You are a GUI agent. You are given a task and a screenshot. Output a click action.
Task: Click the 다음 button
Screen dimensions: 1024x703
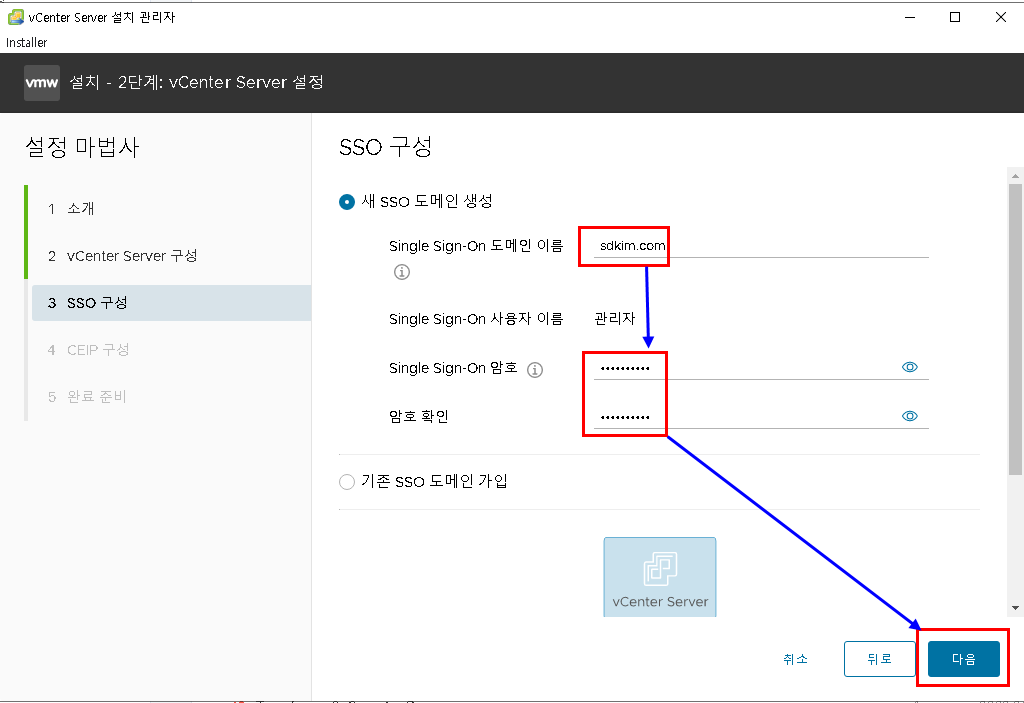tap(963, 659)
